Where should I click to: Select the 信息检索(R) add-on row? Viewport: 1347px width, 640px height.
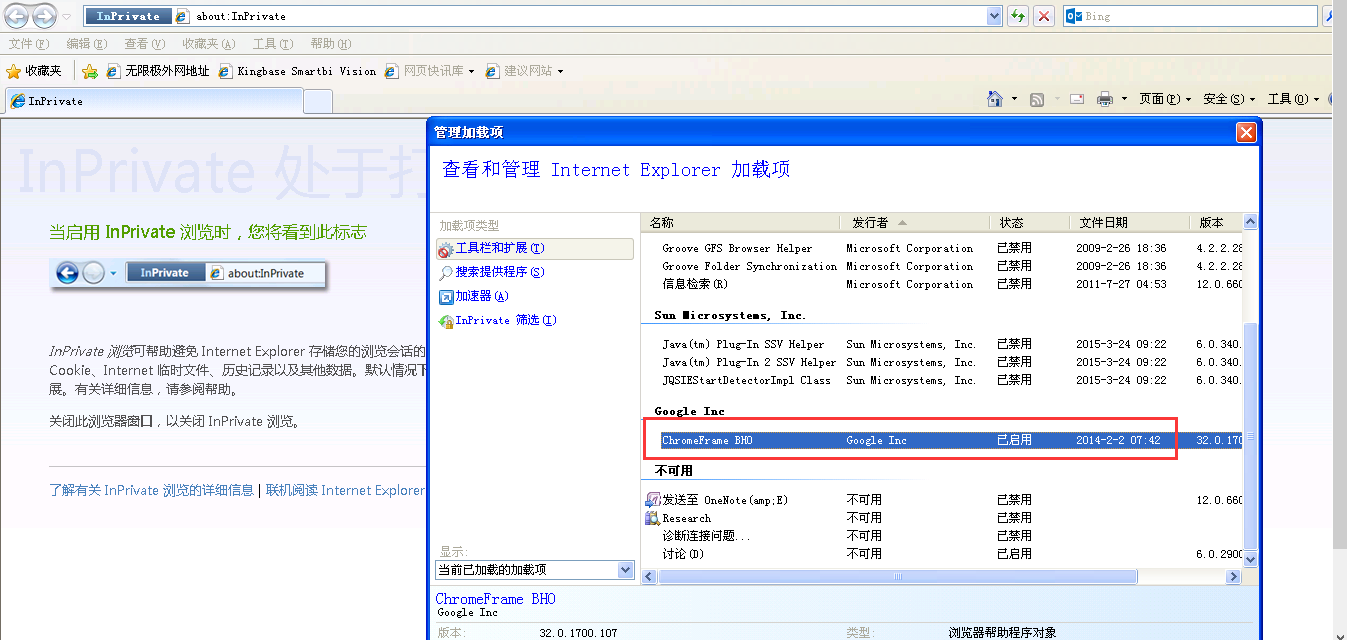(x=943, y=284)
